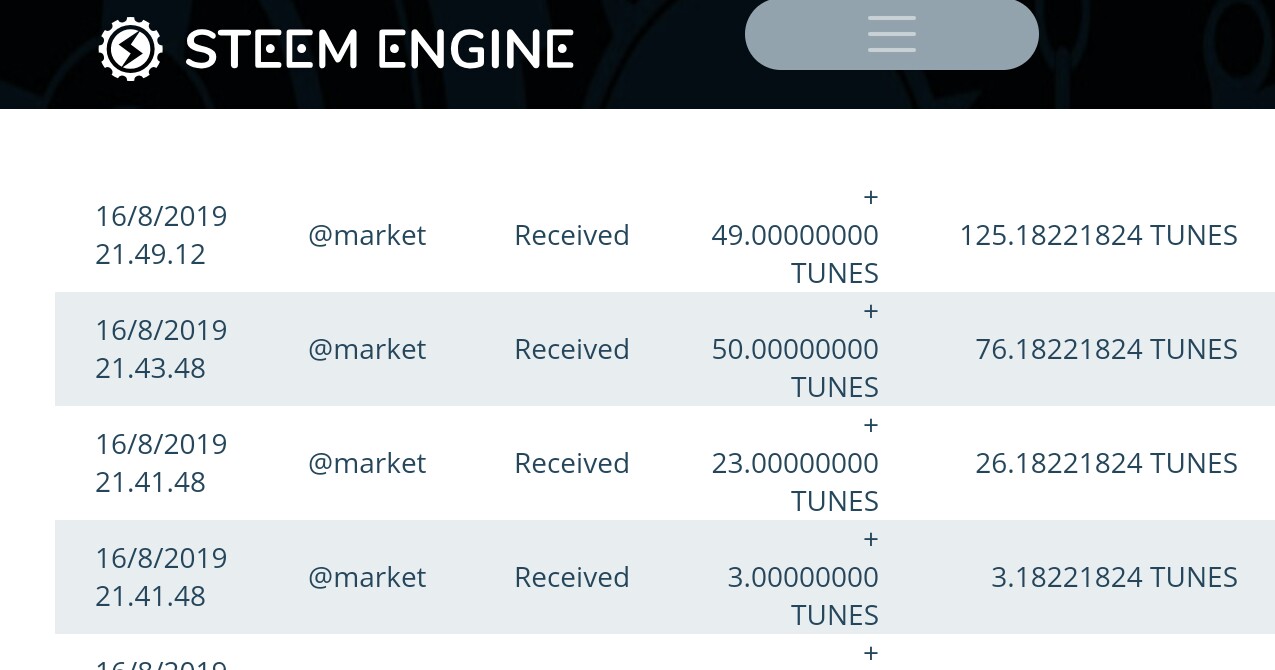
Task: Click Received in the 21.43.48 row
Action: point(572,349)
